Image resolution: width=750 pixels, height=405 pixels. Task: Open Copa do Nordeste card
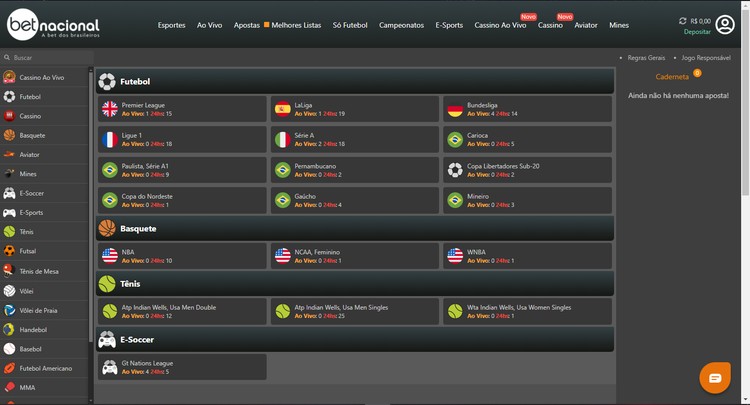click(182, 200)
